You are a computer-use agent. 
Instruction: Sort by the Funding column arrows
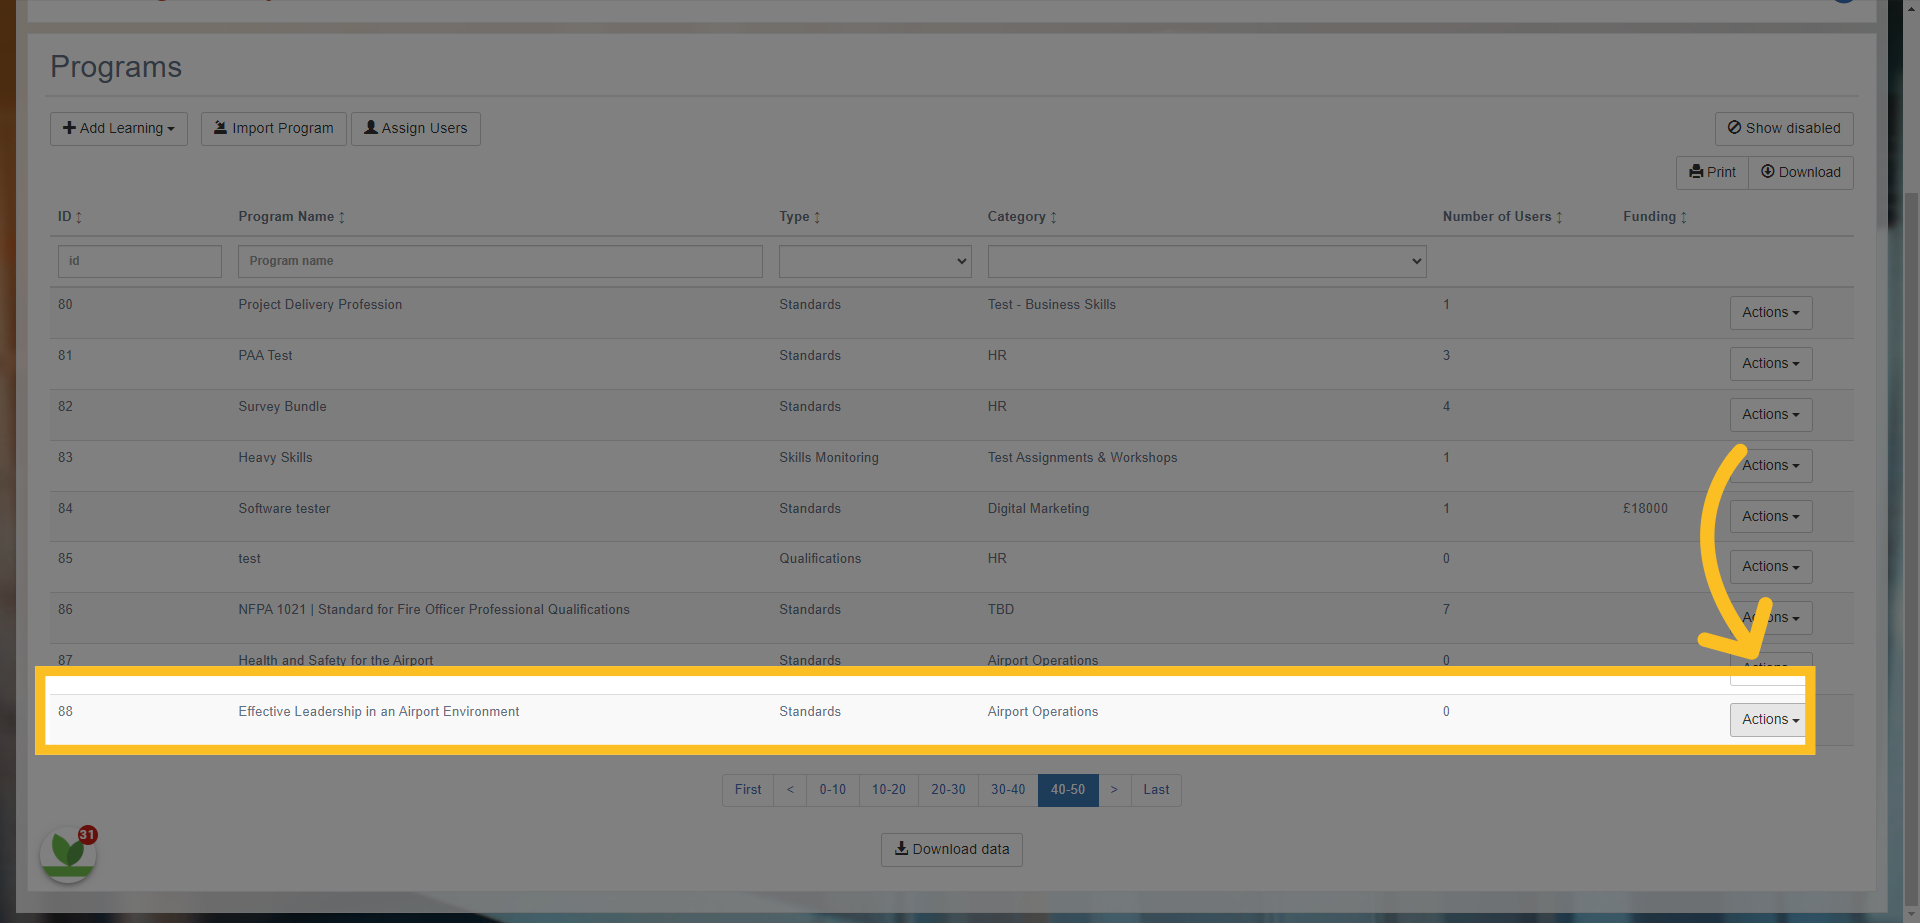1684,217
